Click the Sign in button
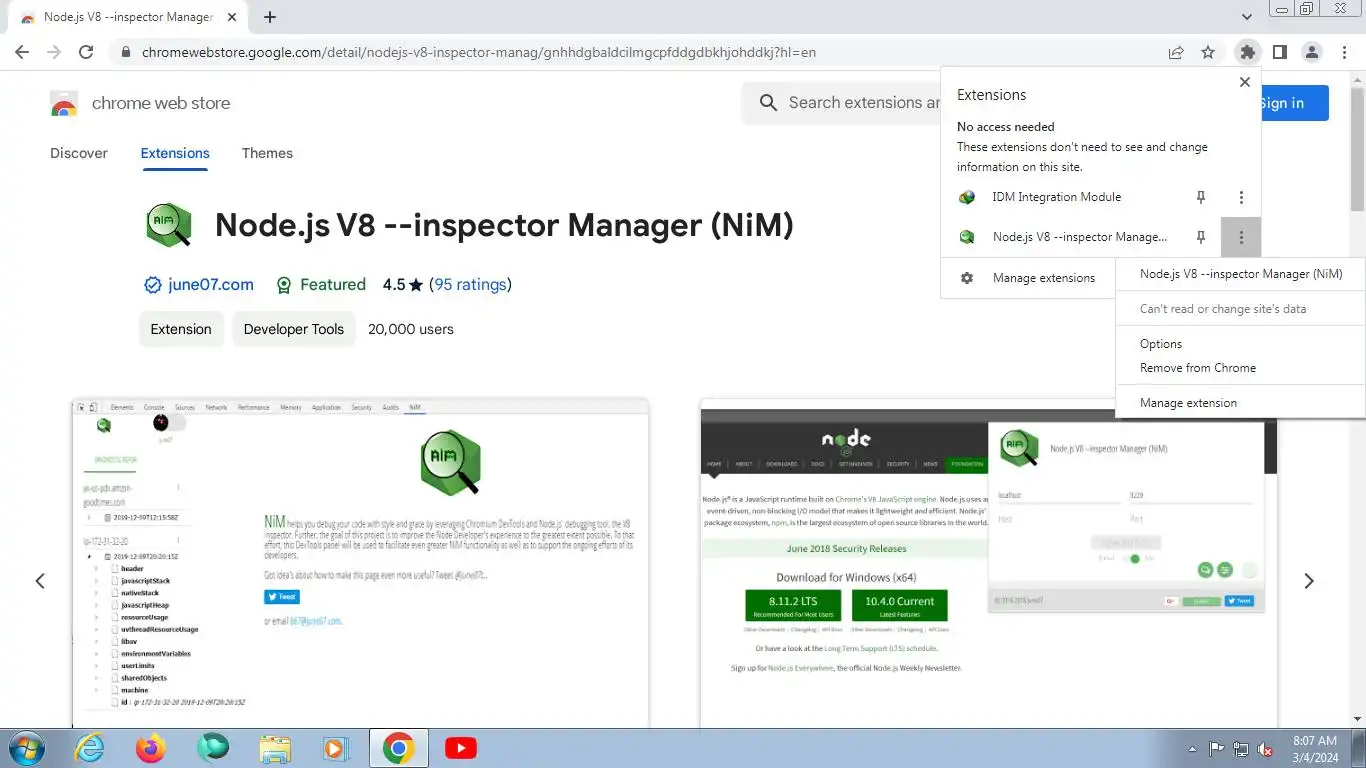 (1294, 103)
